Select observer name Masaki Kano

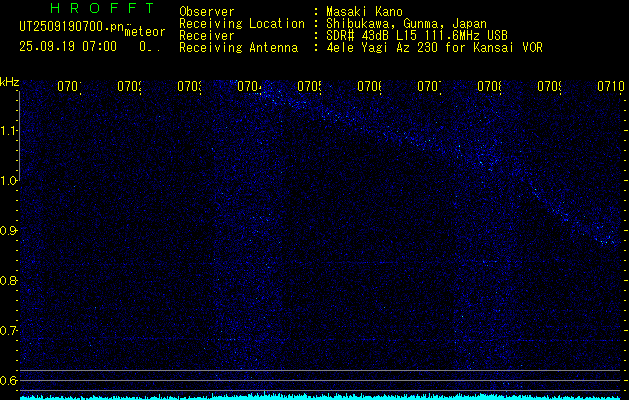(x=364, y=11)
